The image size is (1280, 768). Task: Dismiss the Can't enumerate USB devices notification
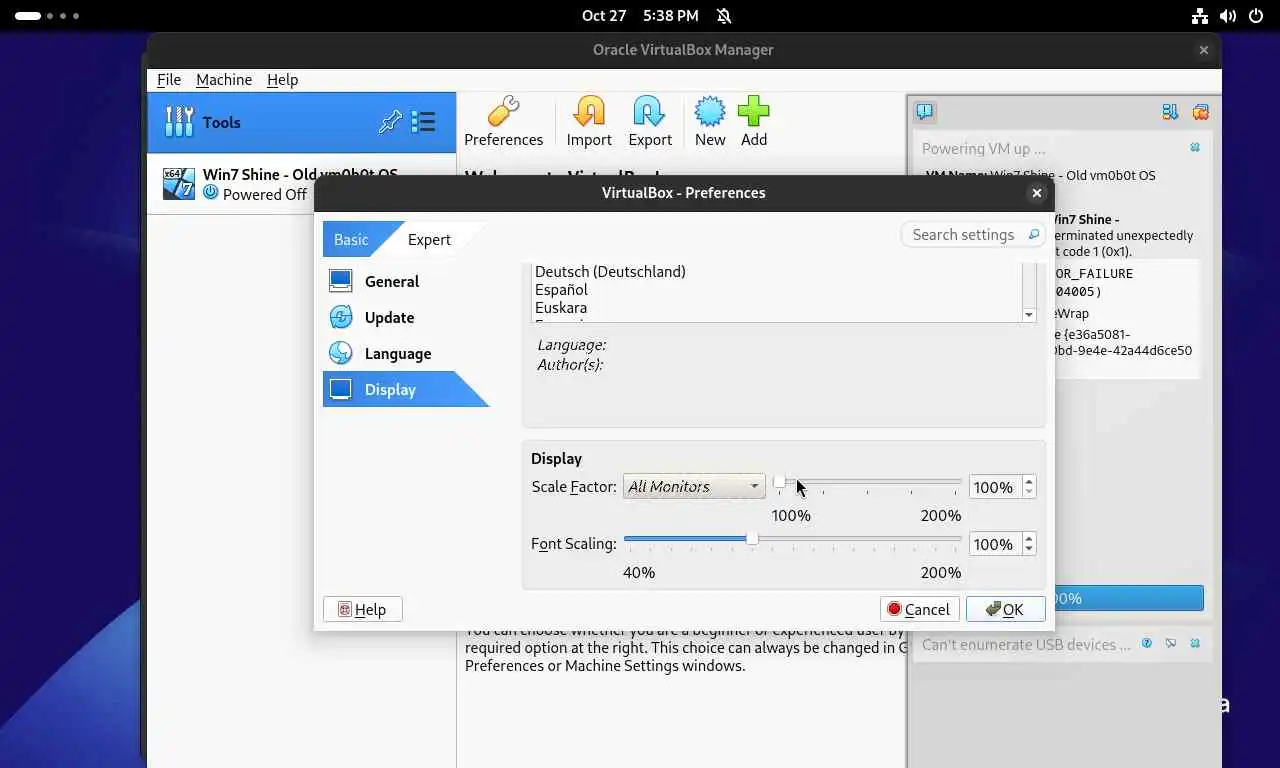[x=1194, y=644]
